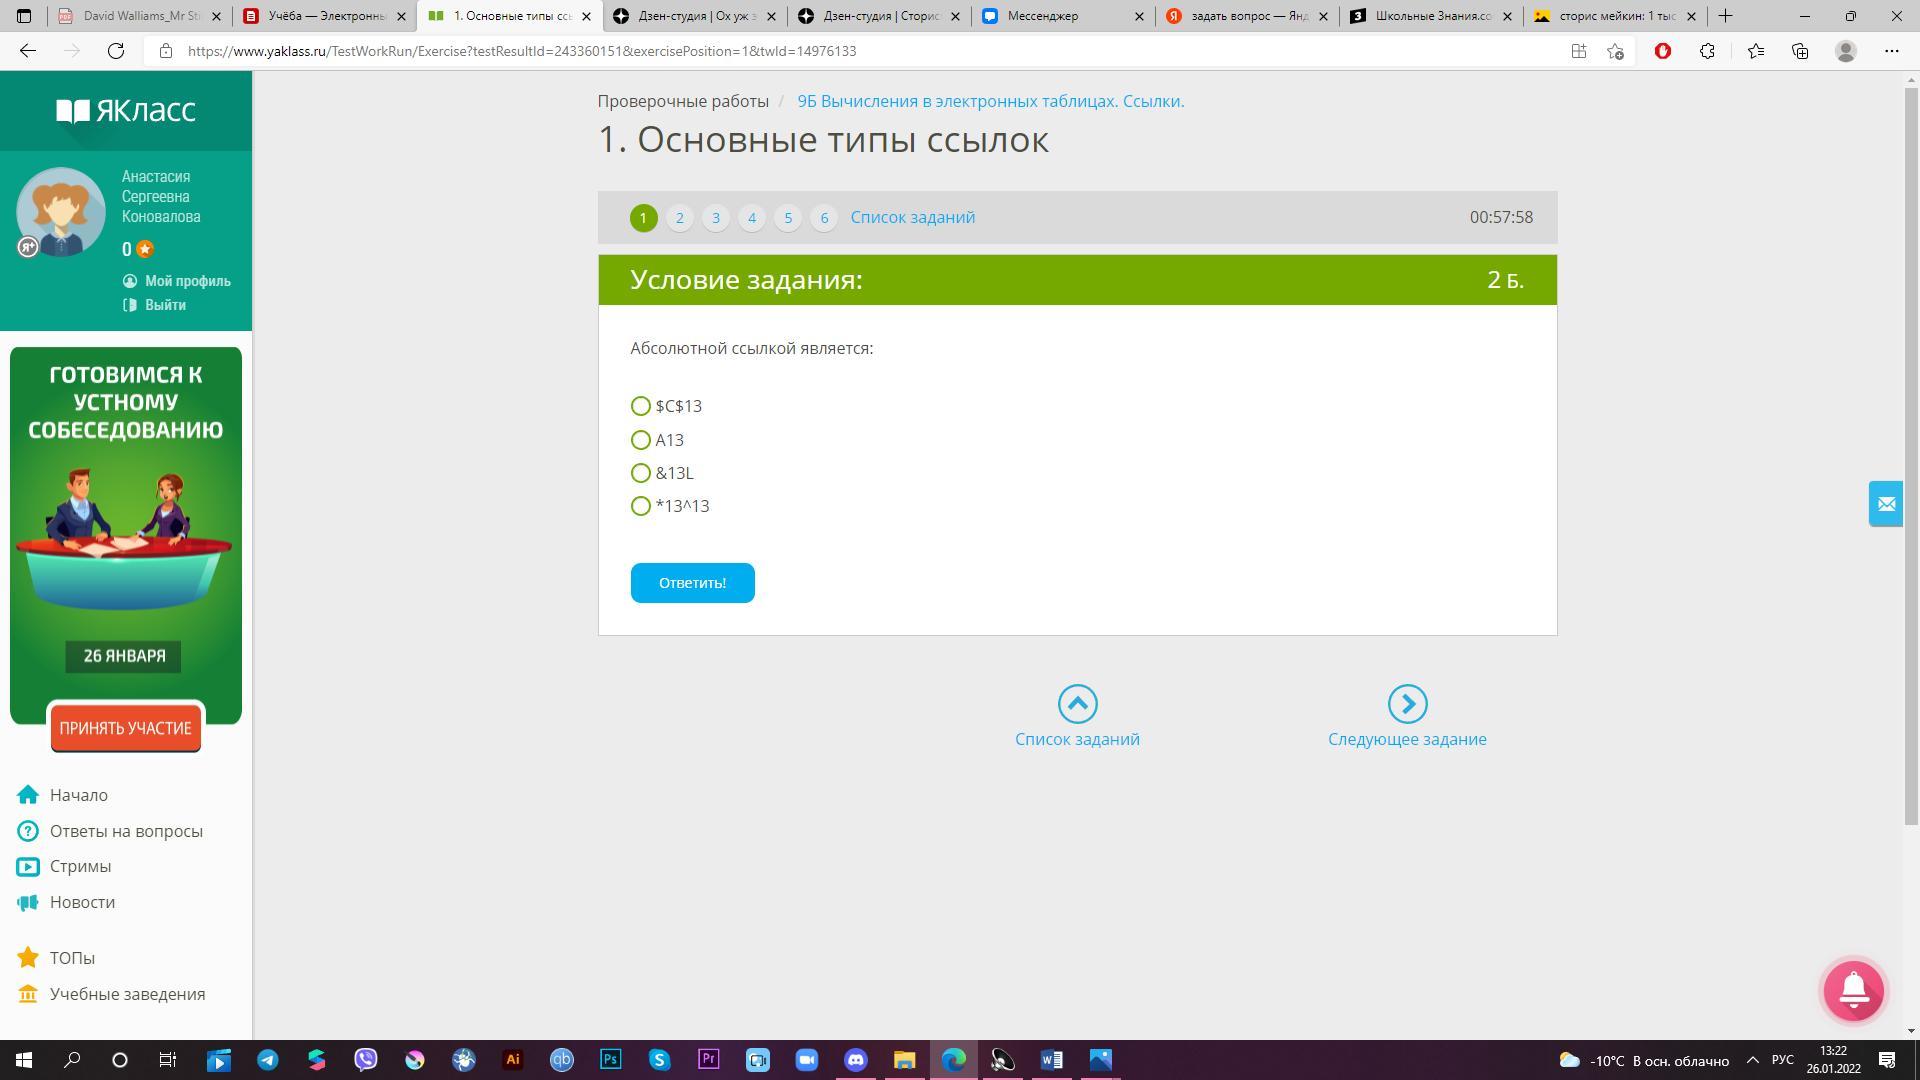Image resolution: width=1920 pixels, height=1080 pixels.
Task: Go to exercise number 4
Action: pos(752,218)
